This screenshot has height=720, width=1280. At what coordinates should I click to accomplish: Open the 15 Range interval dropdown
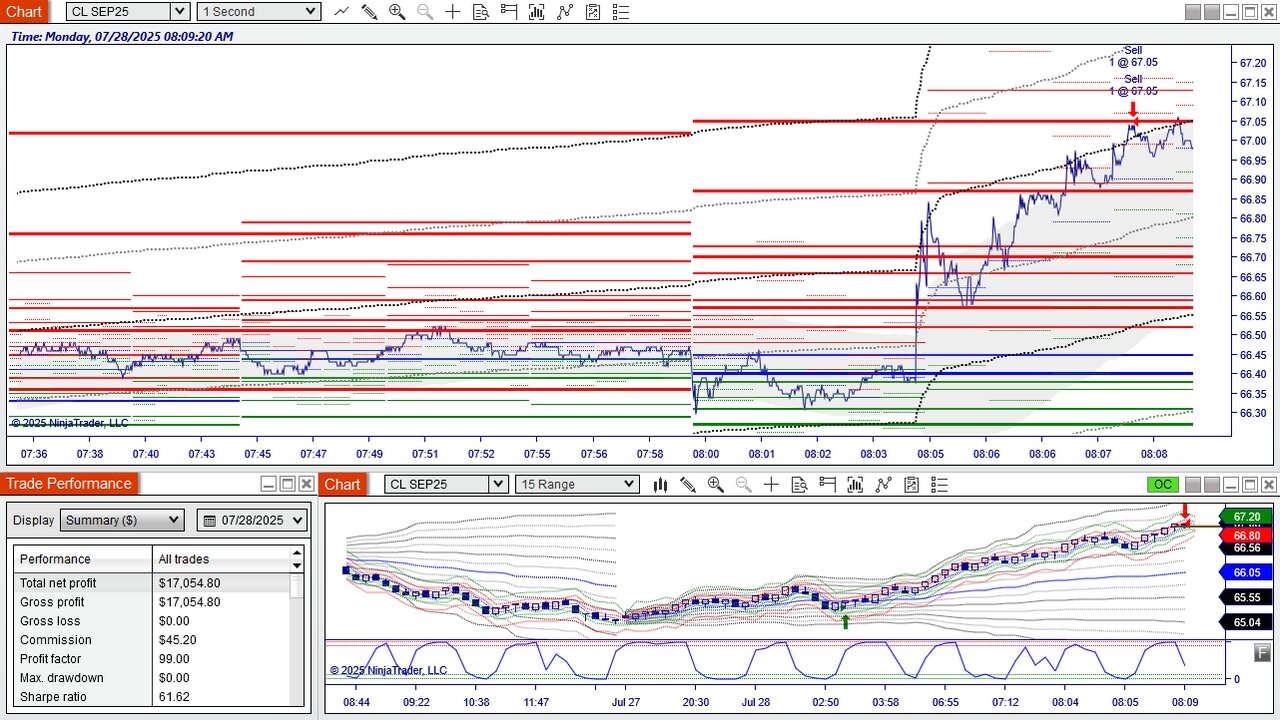point(577,484)
